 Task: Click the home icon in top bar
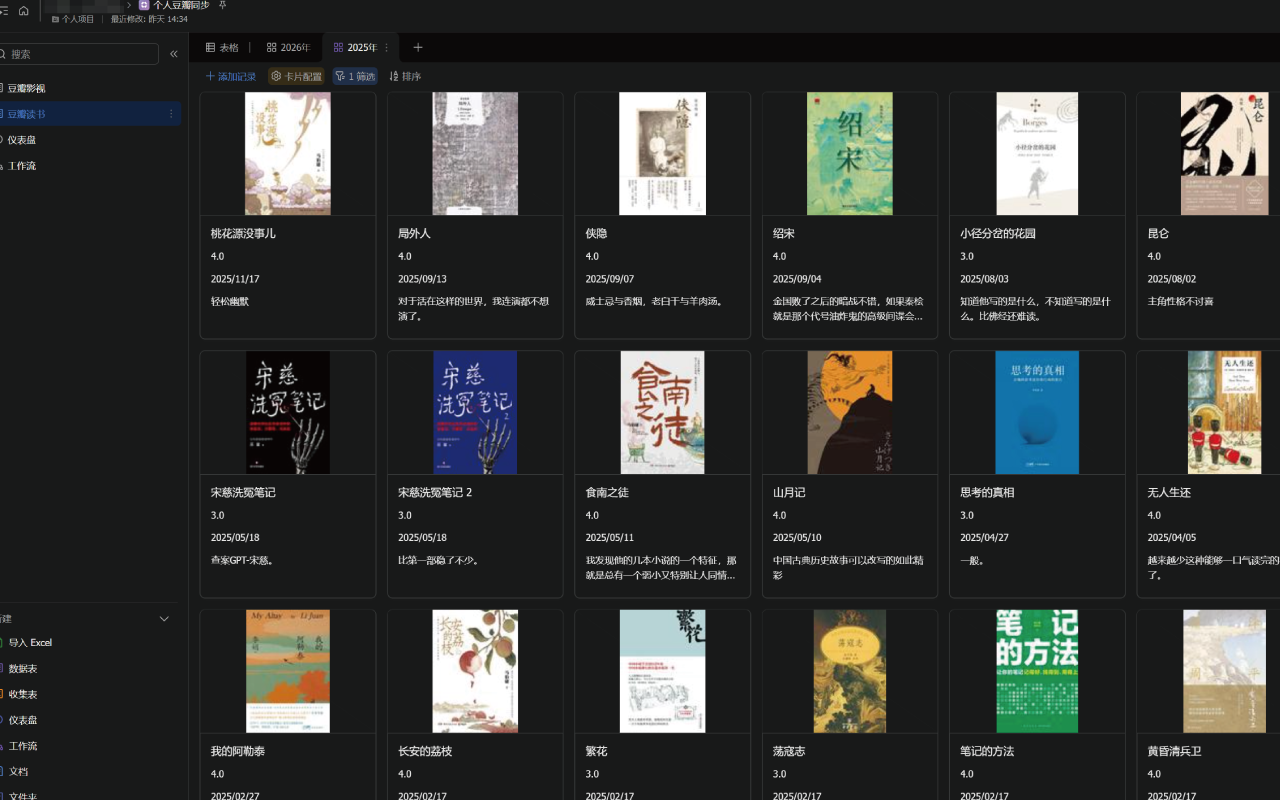(24, 11)
